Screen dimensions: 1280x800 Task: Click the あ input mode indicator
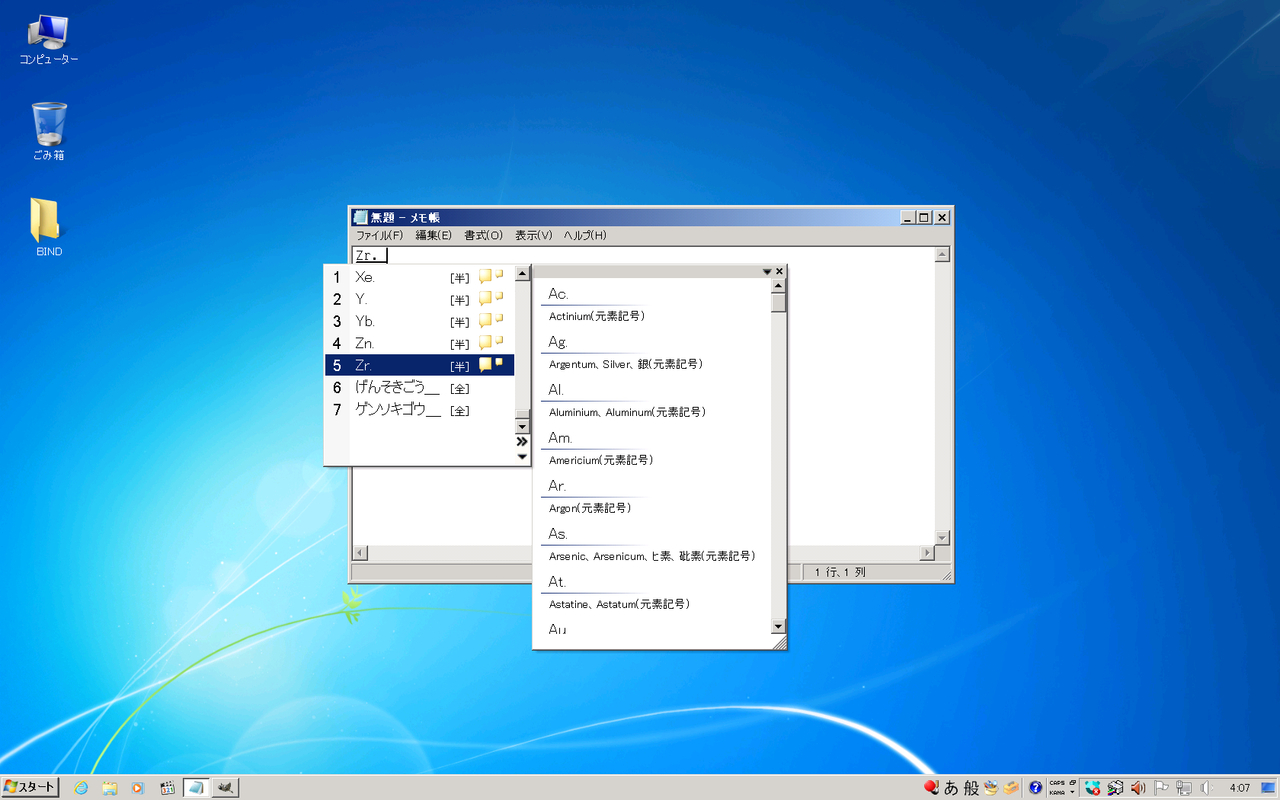coord(951,788)
